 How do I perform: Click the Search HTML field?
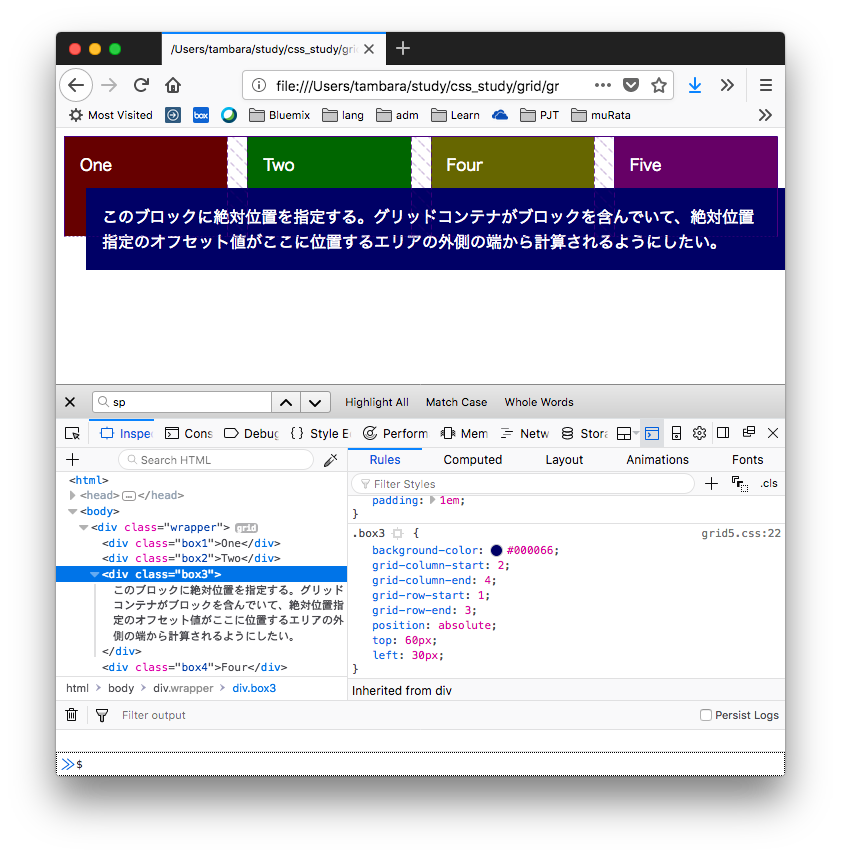tap(216, 460)
